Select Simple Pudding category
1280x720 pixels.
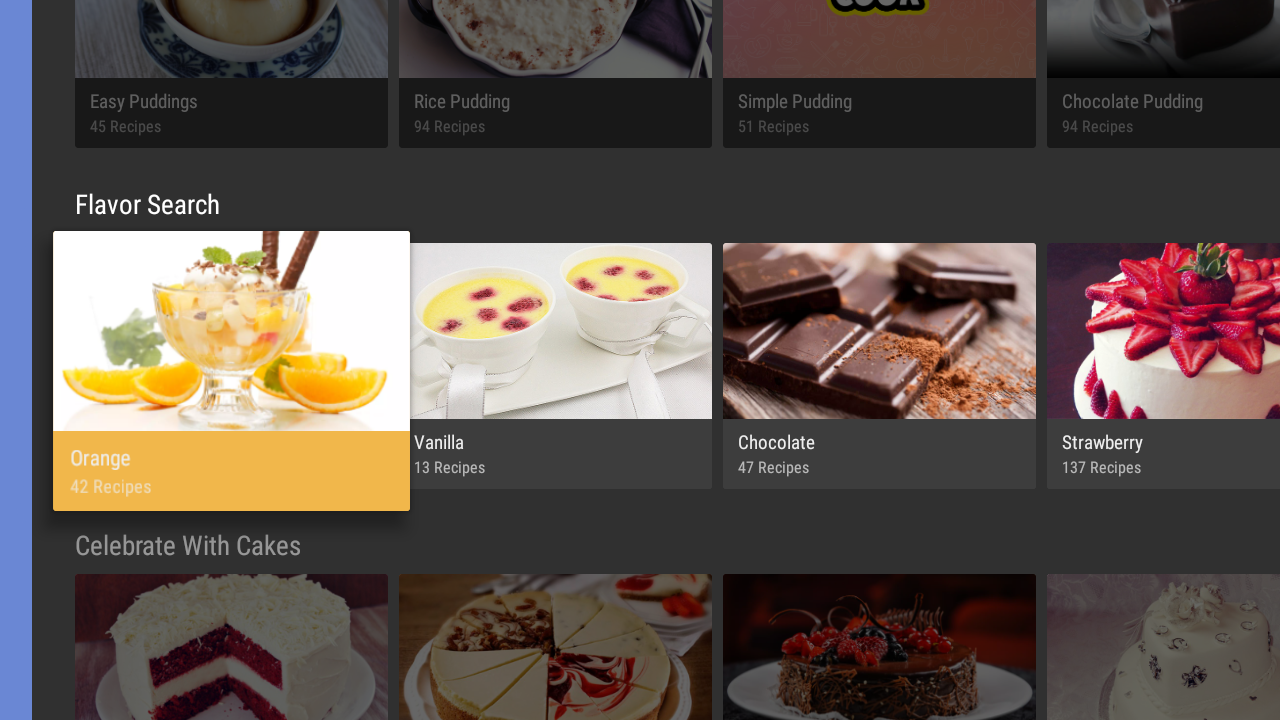(879, 74)
